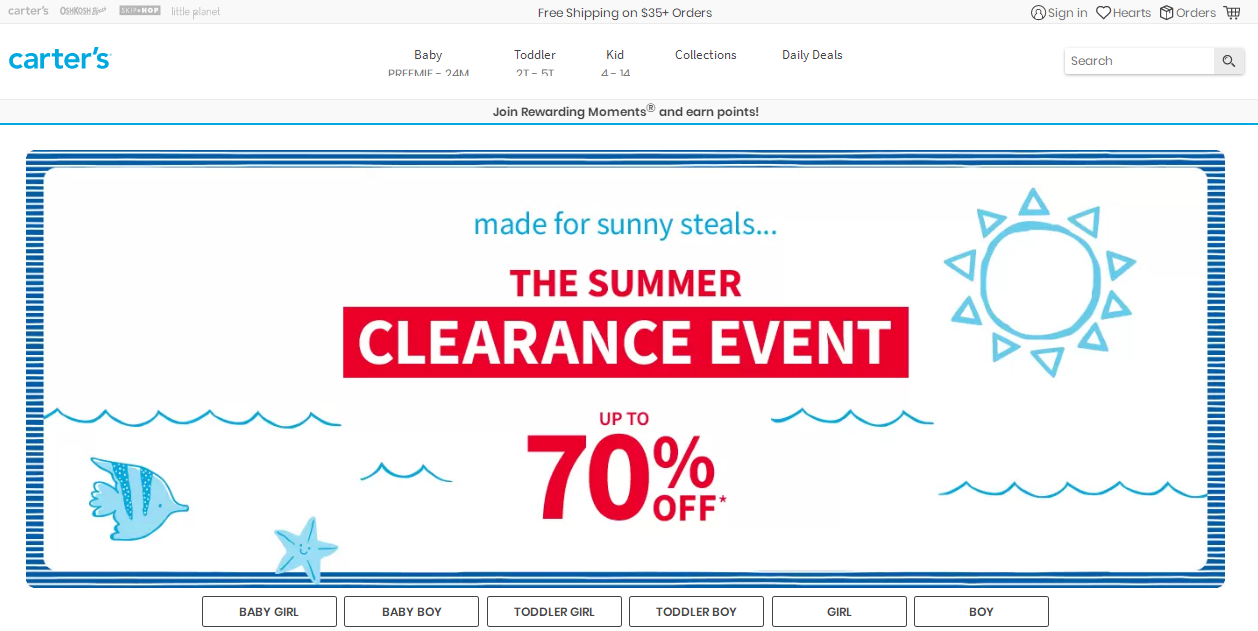This screenshot has width=1258, height=631.
Task: Open the Little Planet brand logo
Action: pyautogui.click(x=196, y=12)
